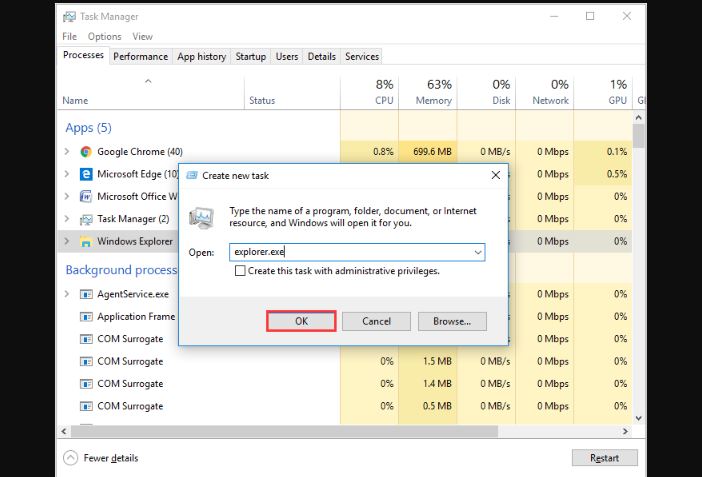Select the Apps (5) group heading
Viewport: 702px width, 477px height.
point(88,128)
